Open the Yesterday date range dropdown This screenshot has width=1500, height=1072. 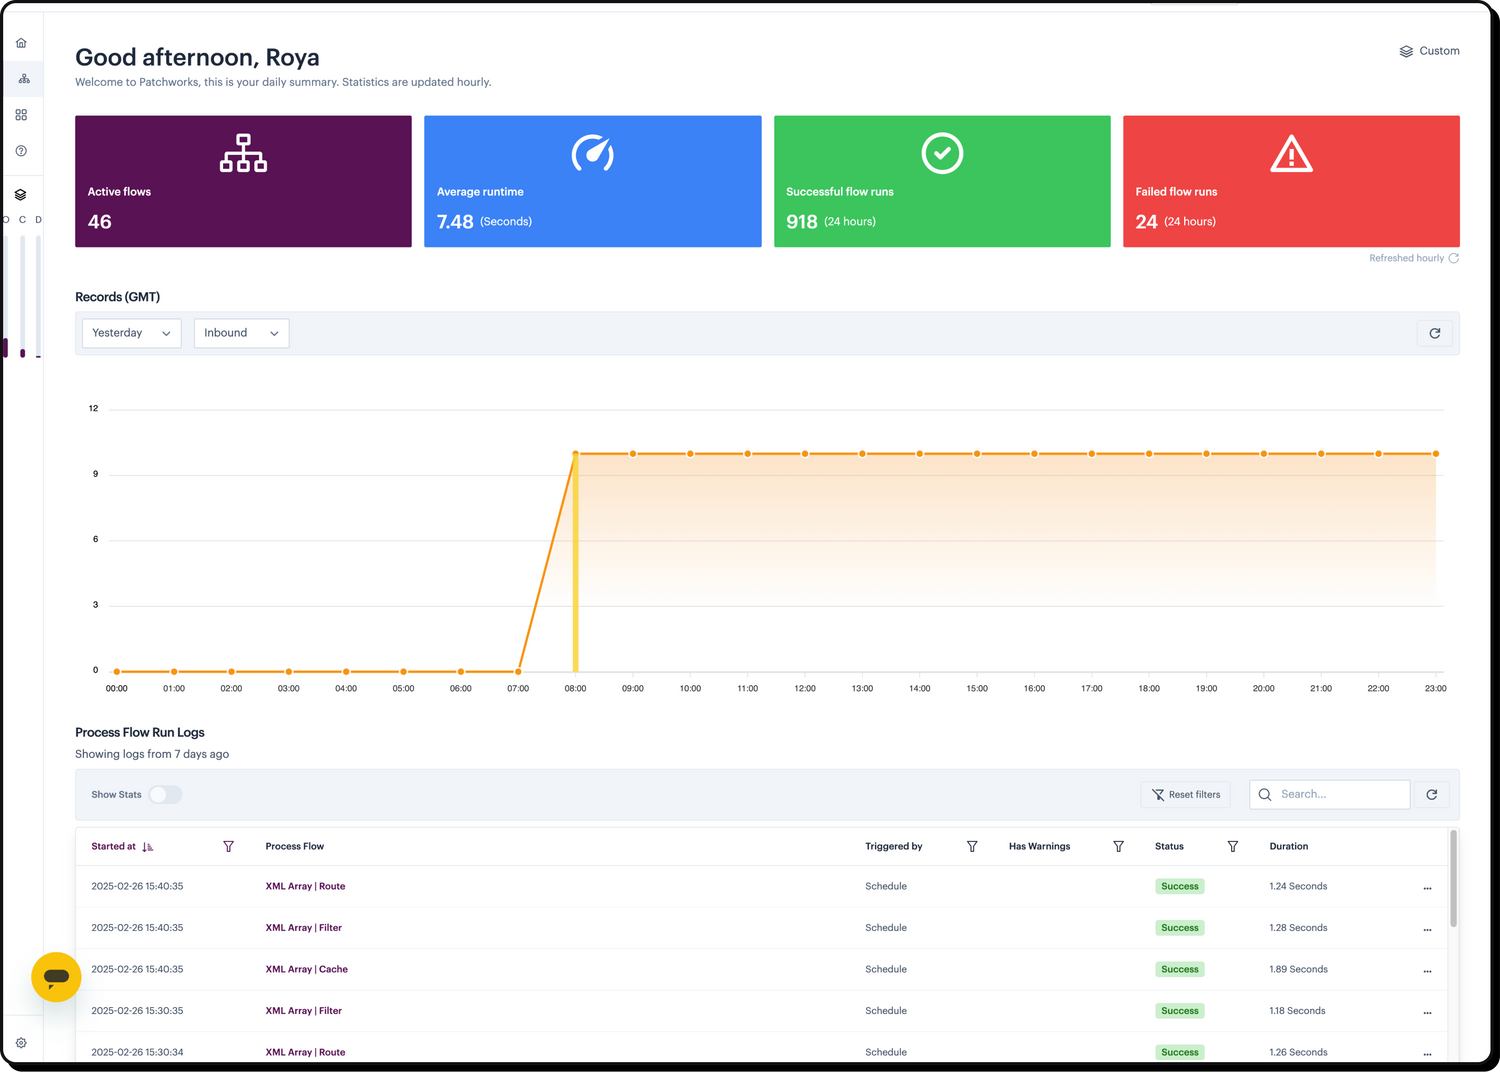[x=130, y=333]
